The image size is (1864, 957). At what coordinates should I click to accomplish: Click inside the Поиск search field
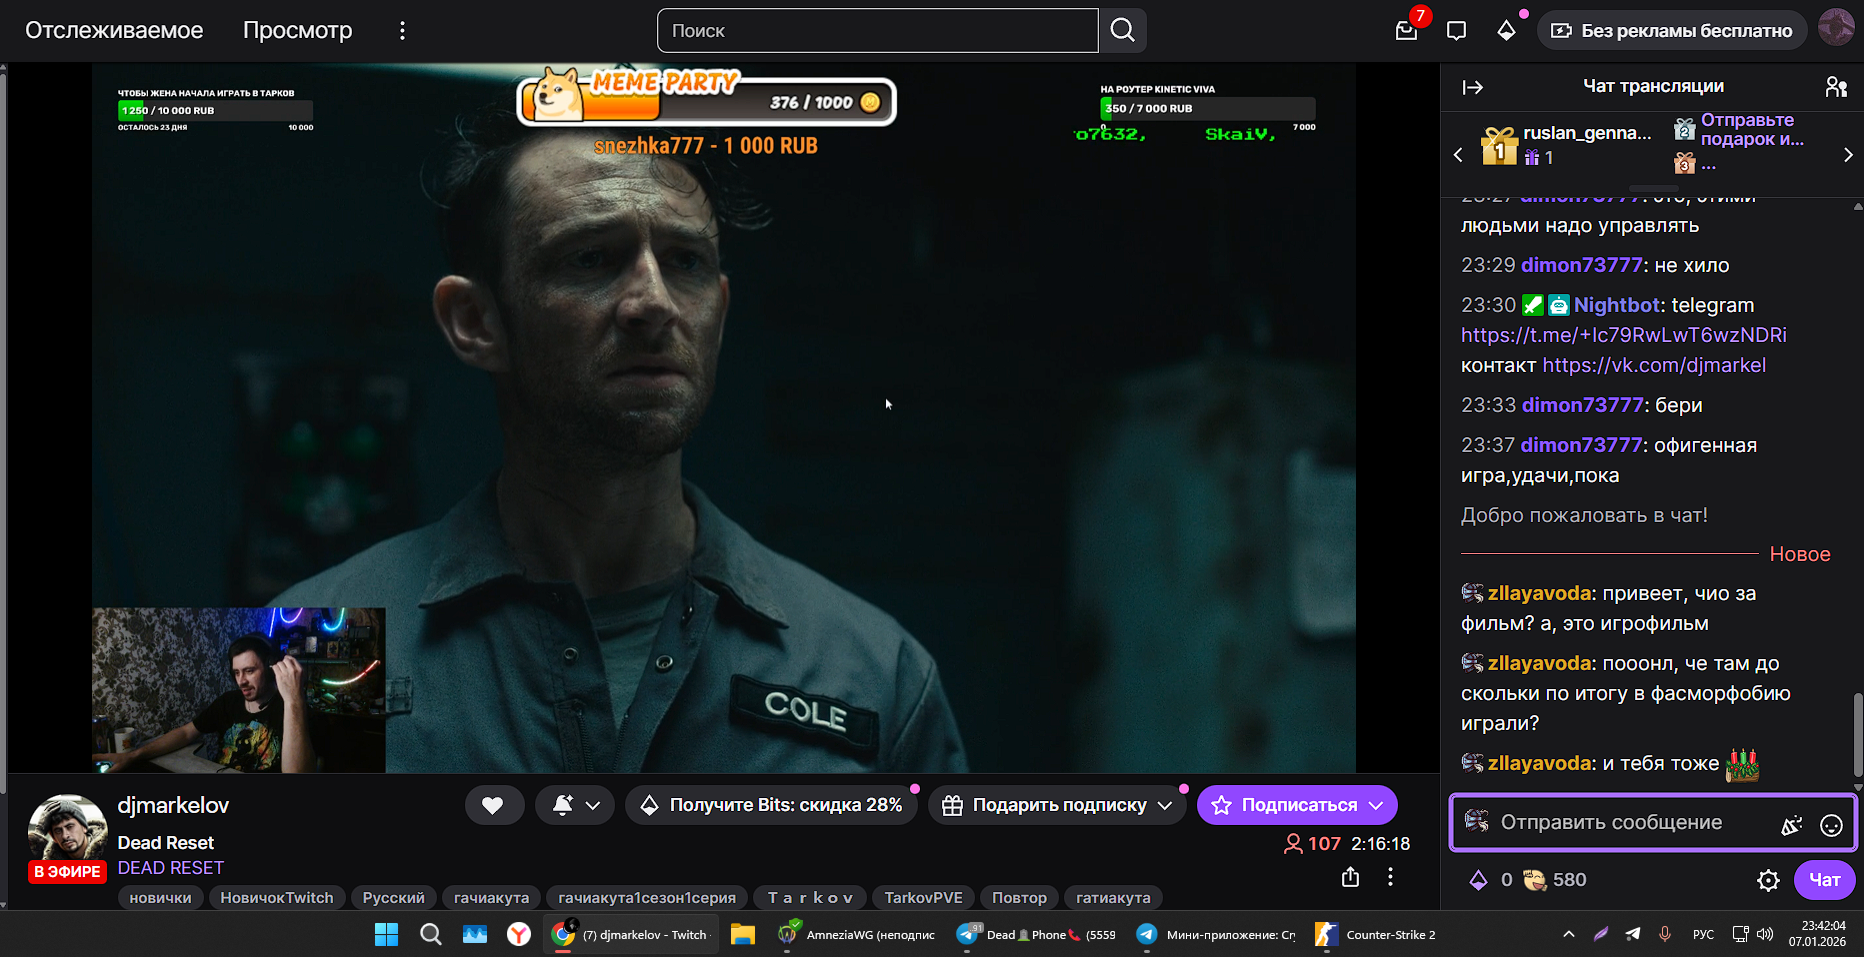click(x=878, y=30)
